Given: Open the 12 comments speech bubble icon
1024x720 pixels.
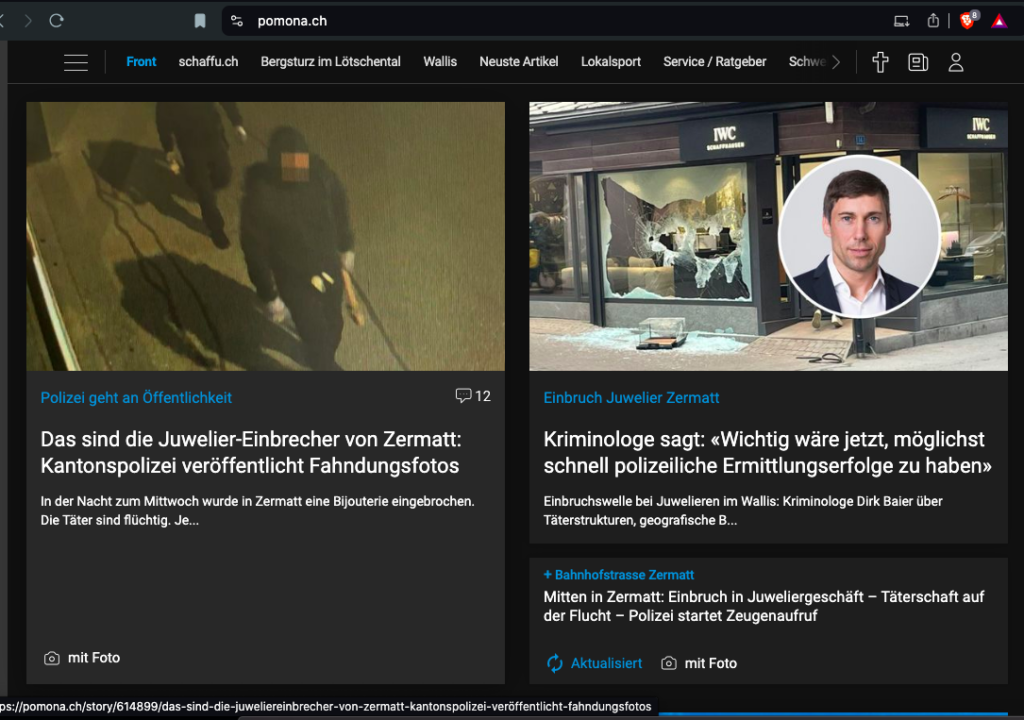Looking at the screenshot, I should click(463, 396).
